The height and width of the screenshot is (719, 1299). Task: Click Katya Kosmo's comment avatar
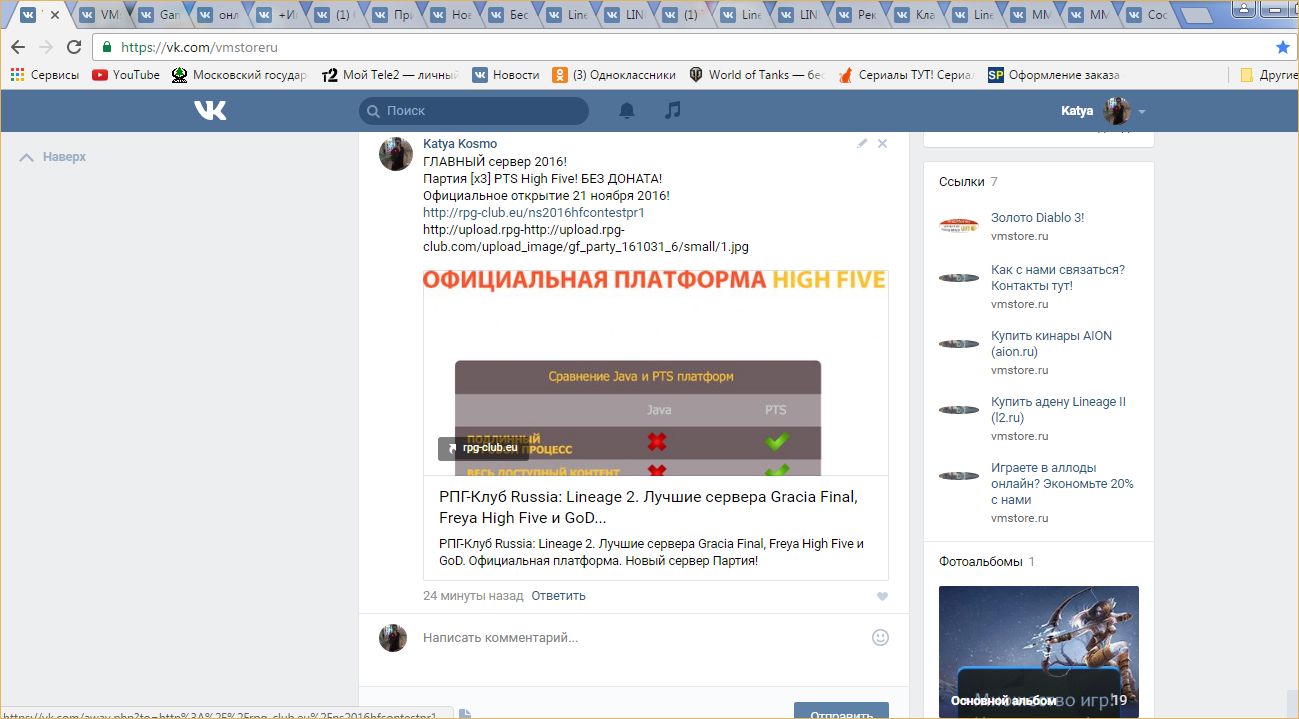click(395, 153)
